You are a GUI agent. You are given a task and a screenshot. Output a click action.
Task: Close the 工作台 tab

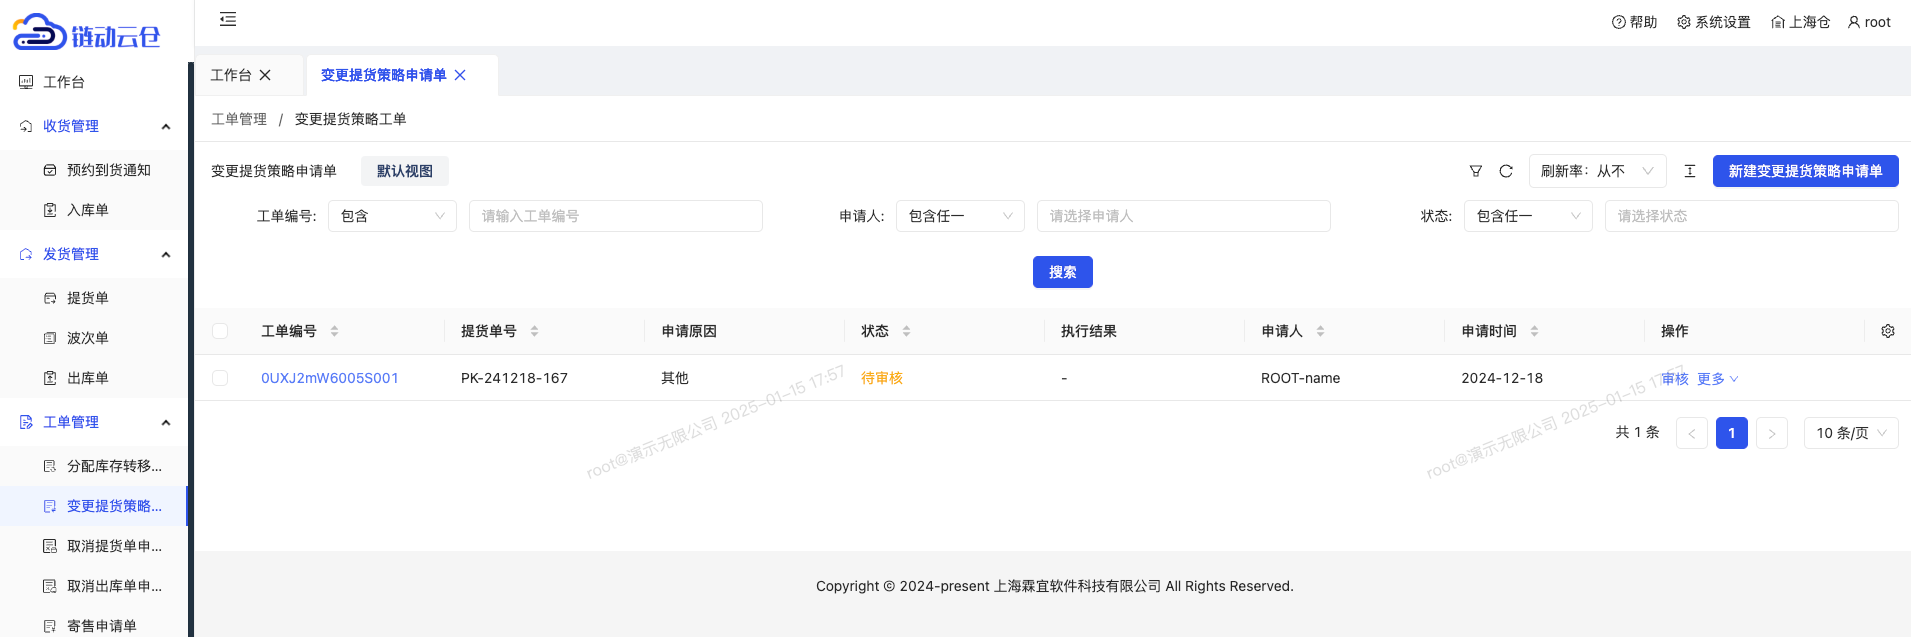[x=265, y=75]
